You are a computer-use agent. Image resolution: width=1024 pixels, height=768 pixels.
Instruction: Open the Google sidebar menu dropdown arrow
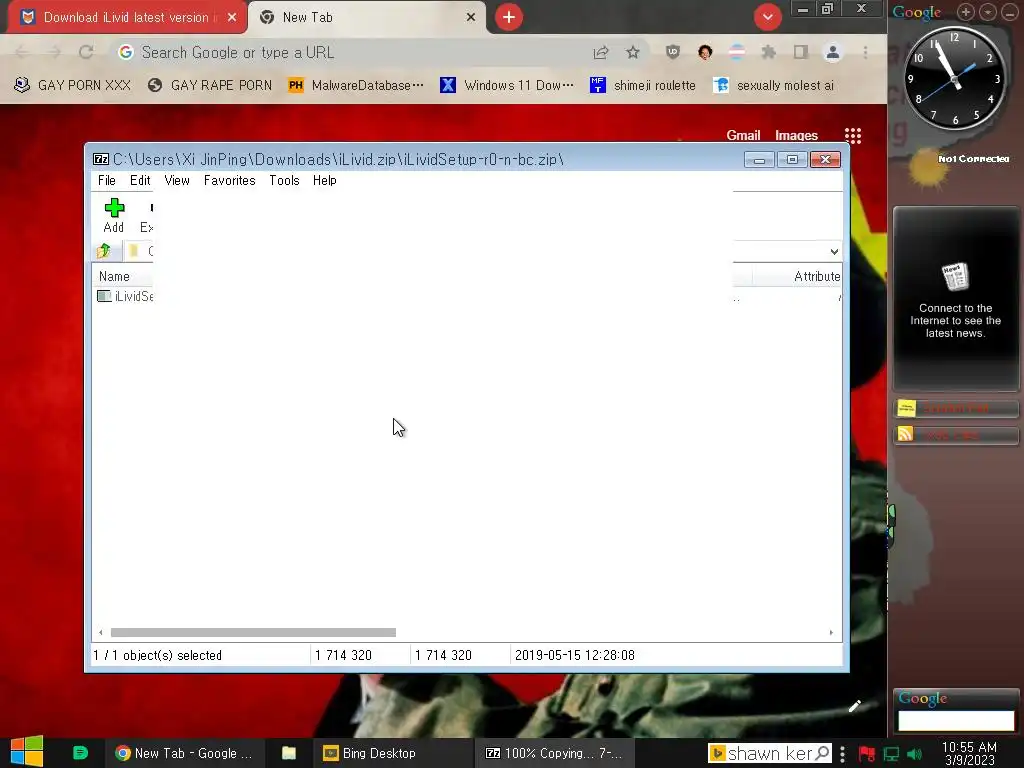[x=988, y=12]
